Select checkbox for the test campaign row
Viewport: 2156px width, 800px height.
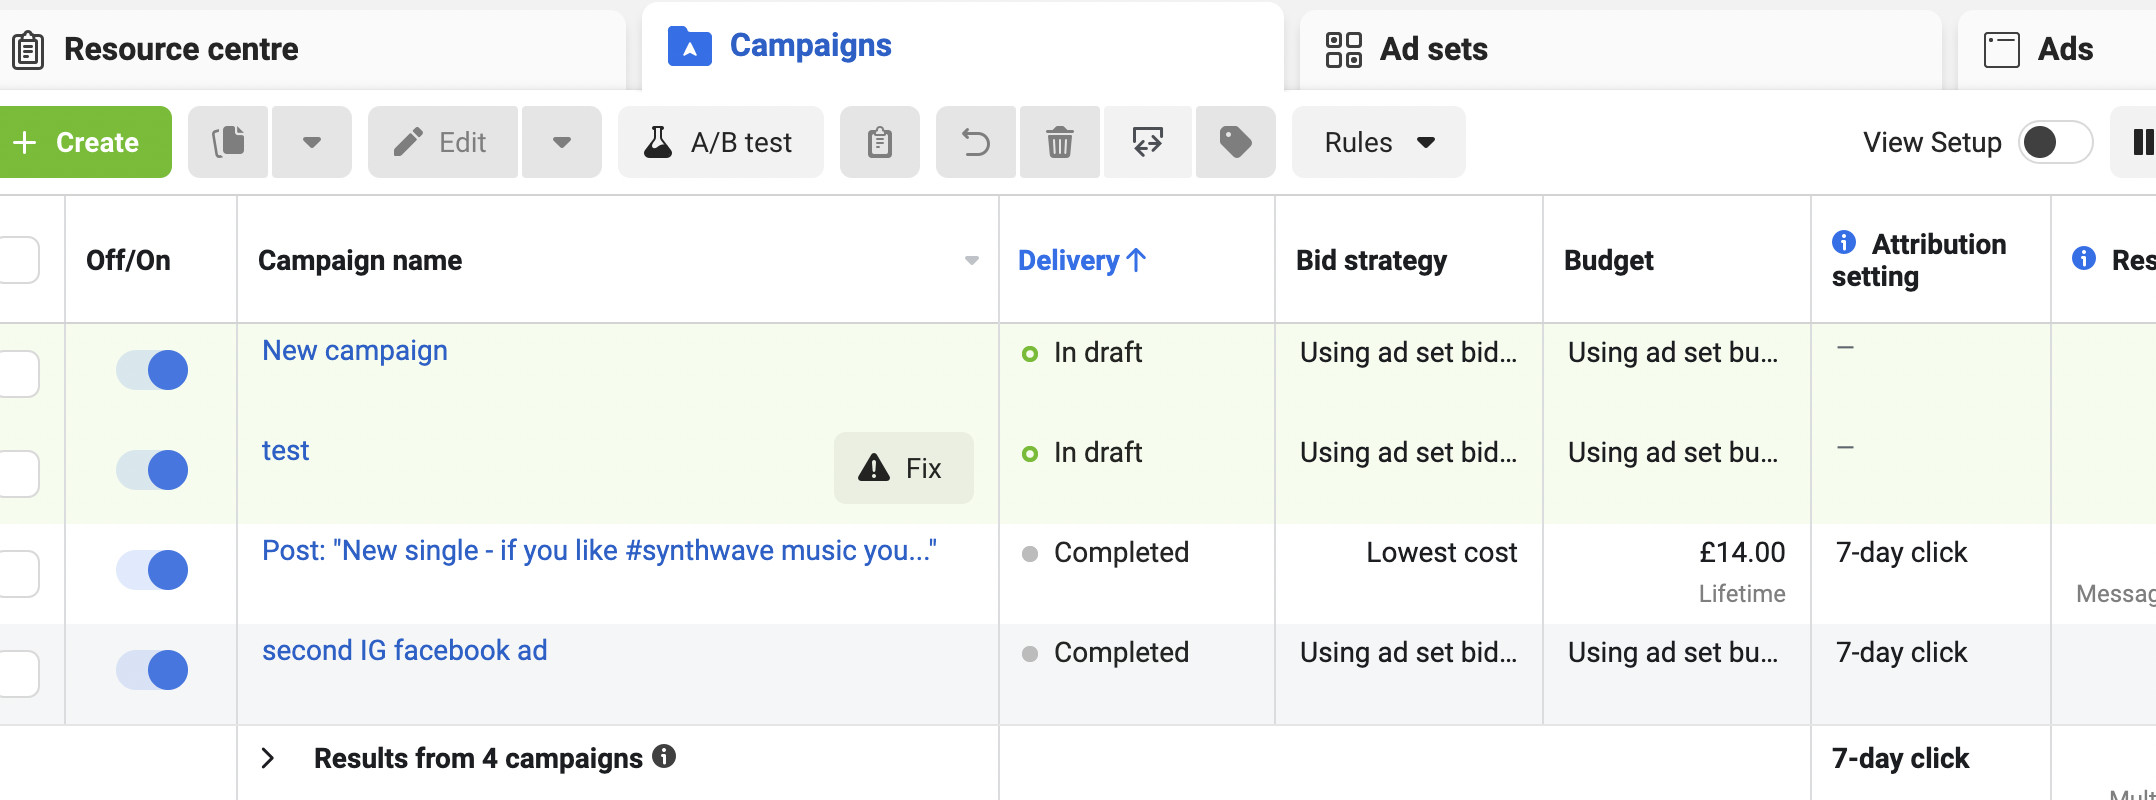point(18,473)
